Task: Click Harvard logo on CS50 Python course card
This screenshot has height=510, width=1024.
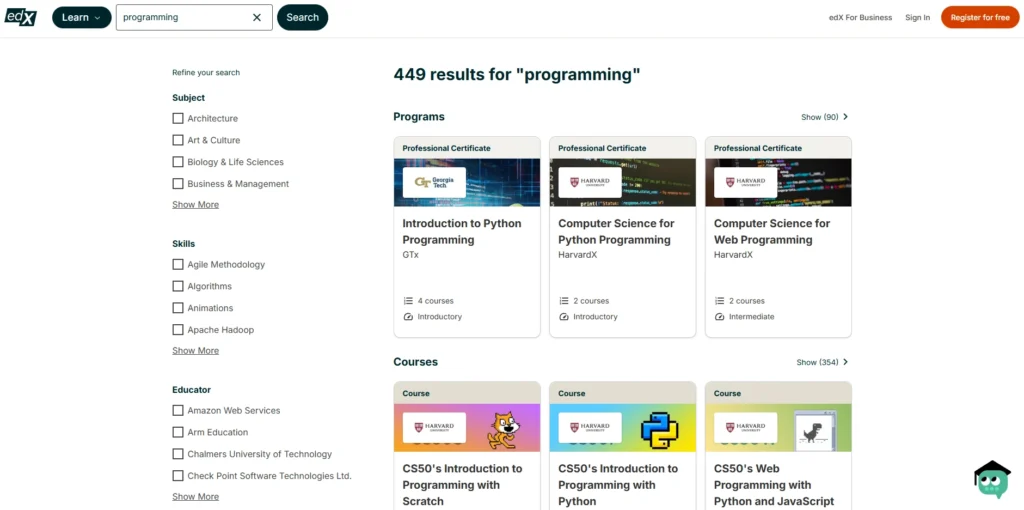Action: coord(590,428)
